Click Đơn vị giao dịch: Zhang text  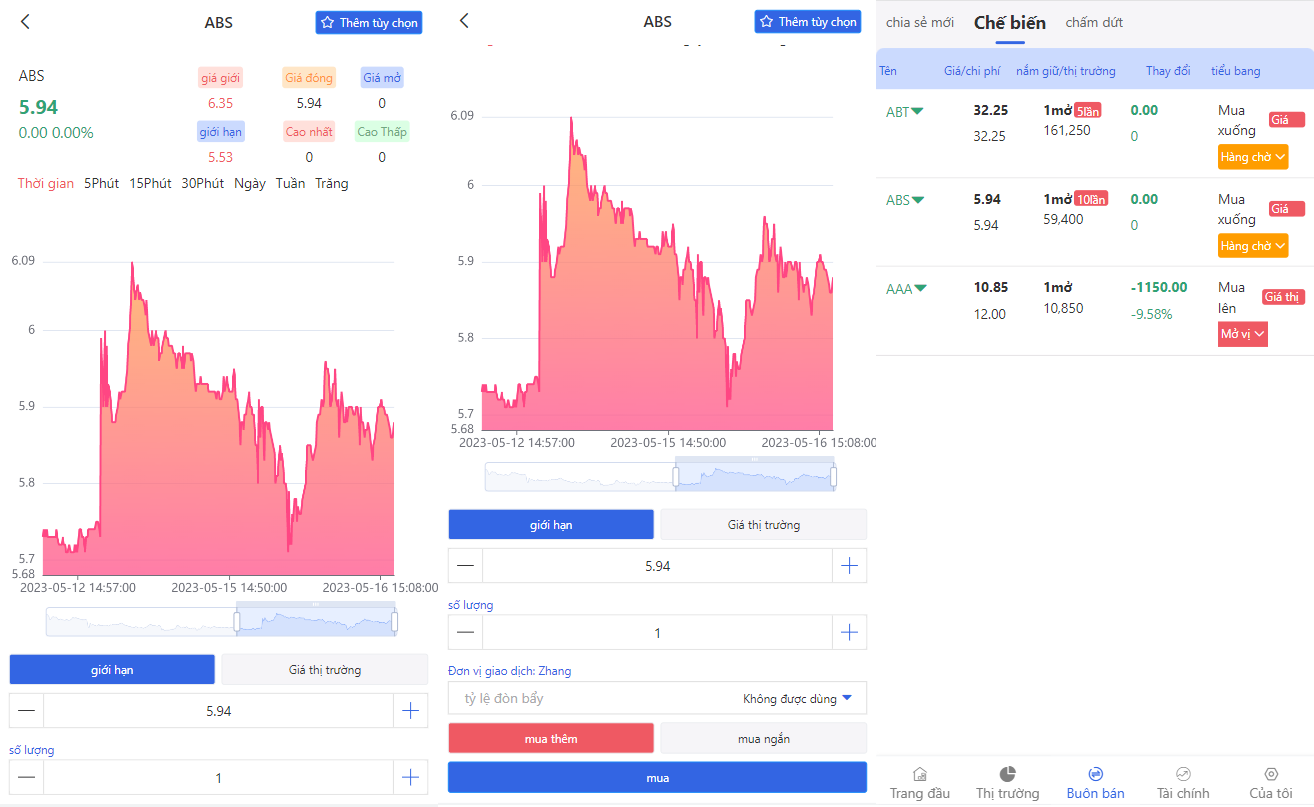click(x=510, y=671)
